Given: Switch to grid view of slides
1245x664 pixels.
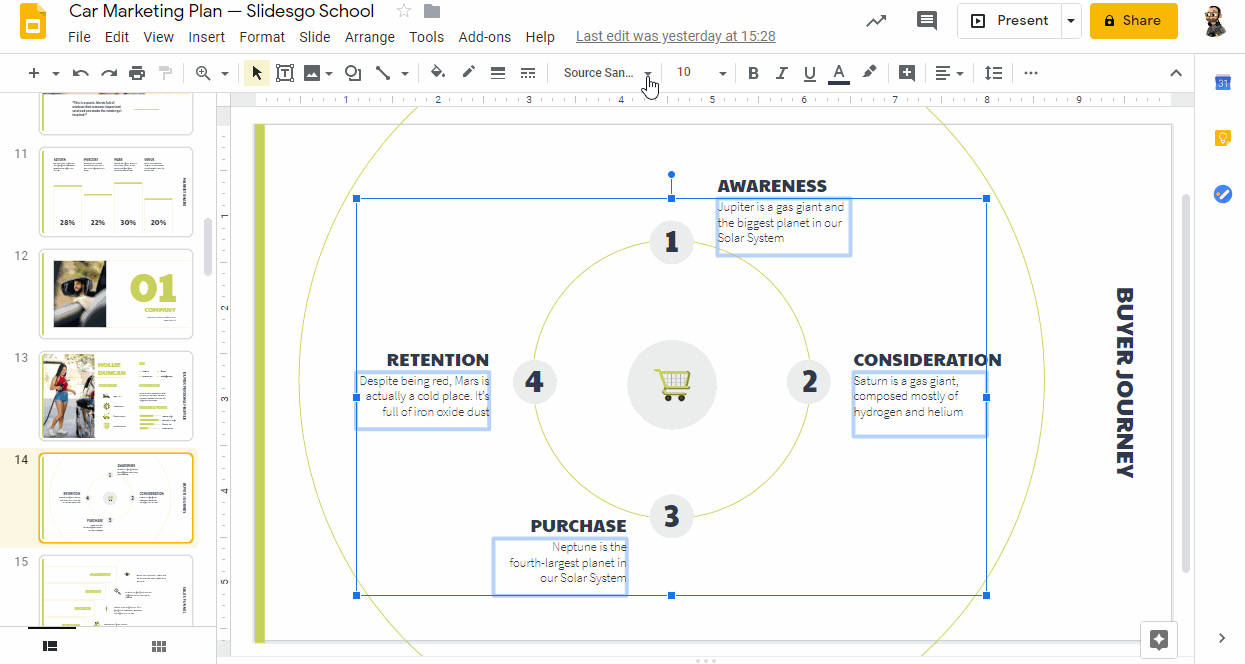Looking at the screenshot, I should (158, 646).
